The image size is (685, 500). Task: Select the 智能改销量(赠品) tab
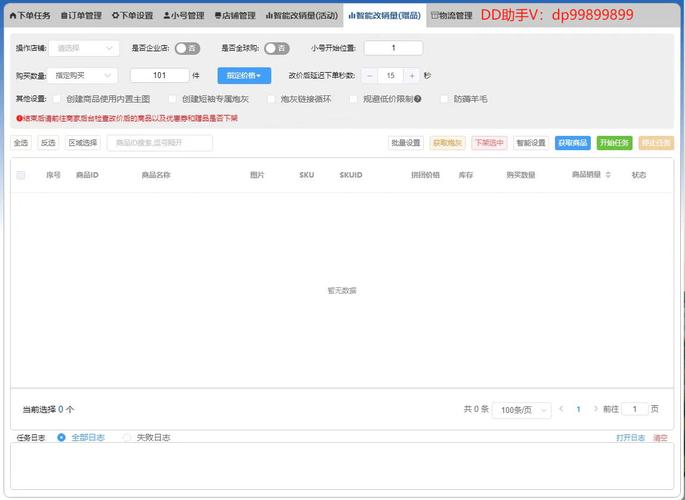point(384,16)
